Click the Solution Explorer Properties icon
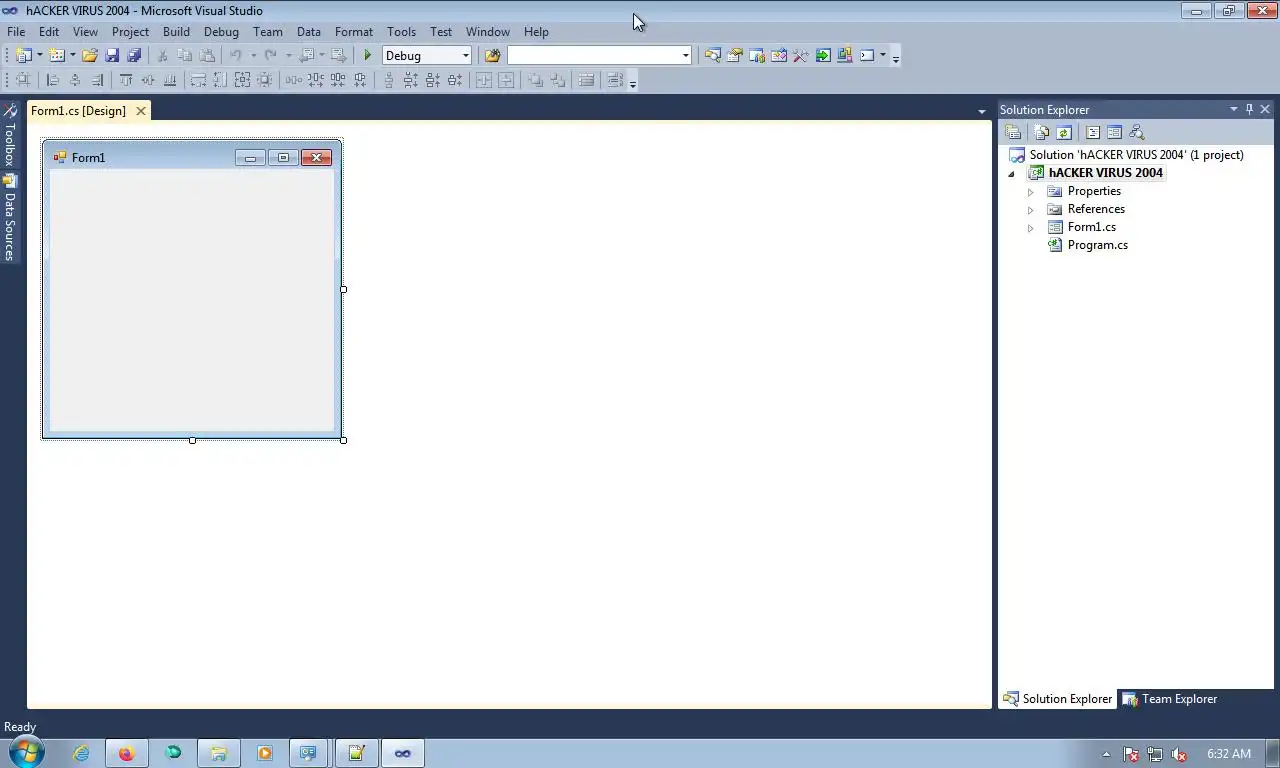The width and height of the screenshot is (1280, 768). [1013, 132]
